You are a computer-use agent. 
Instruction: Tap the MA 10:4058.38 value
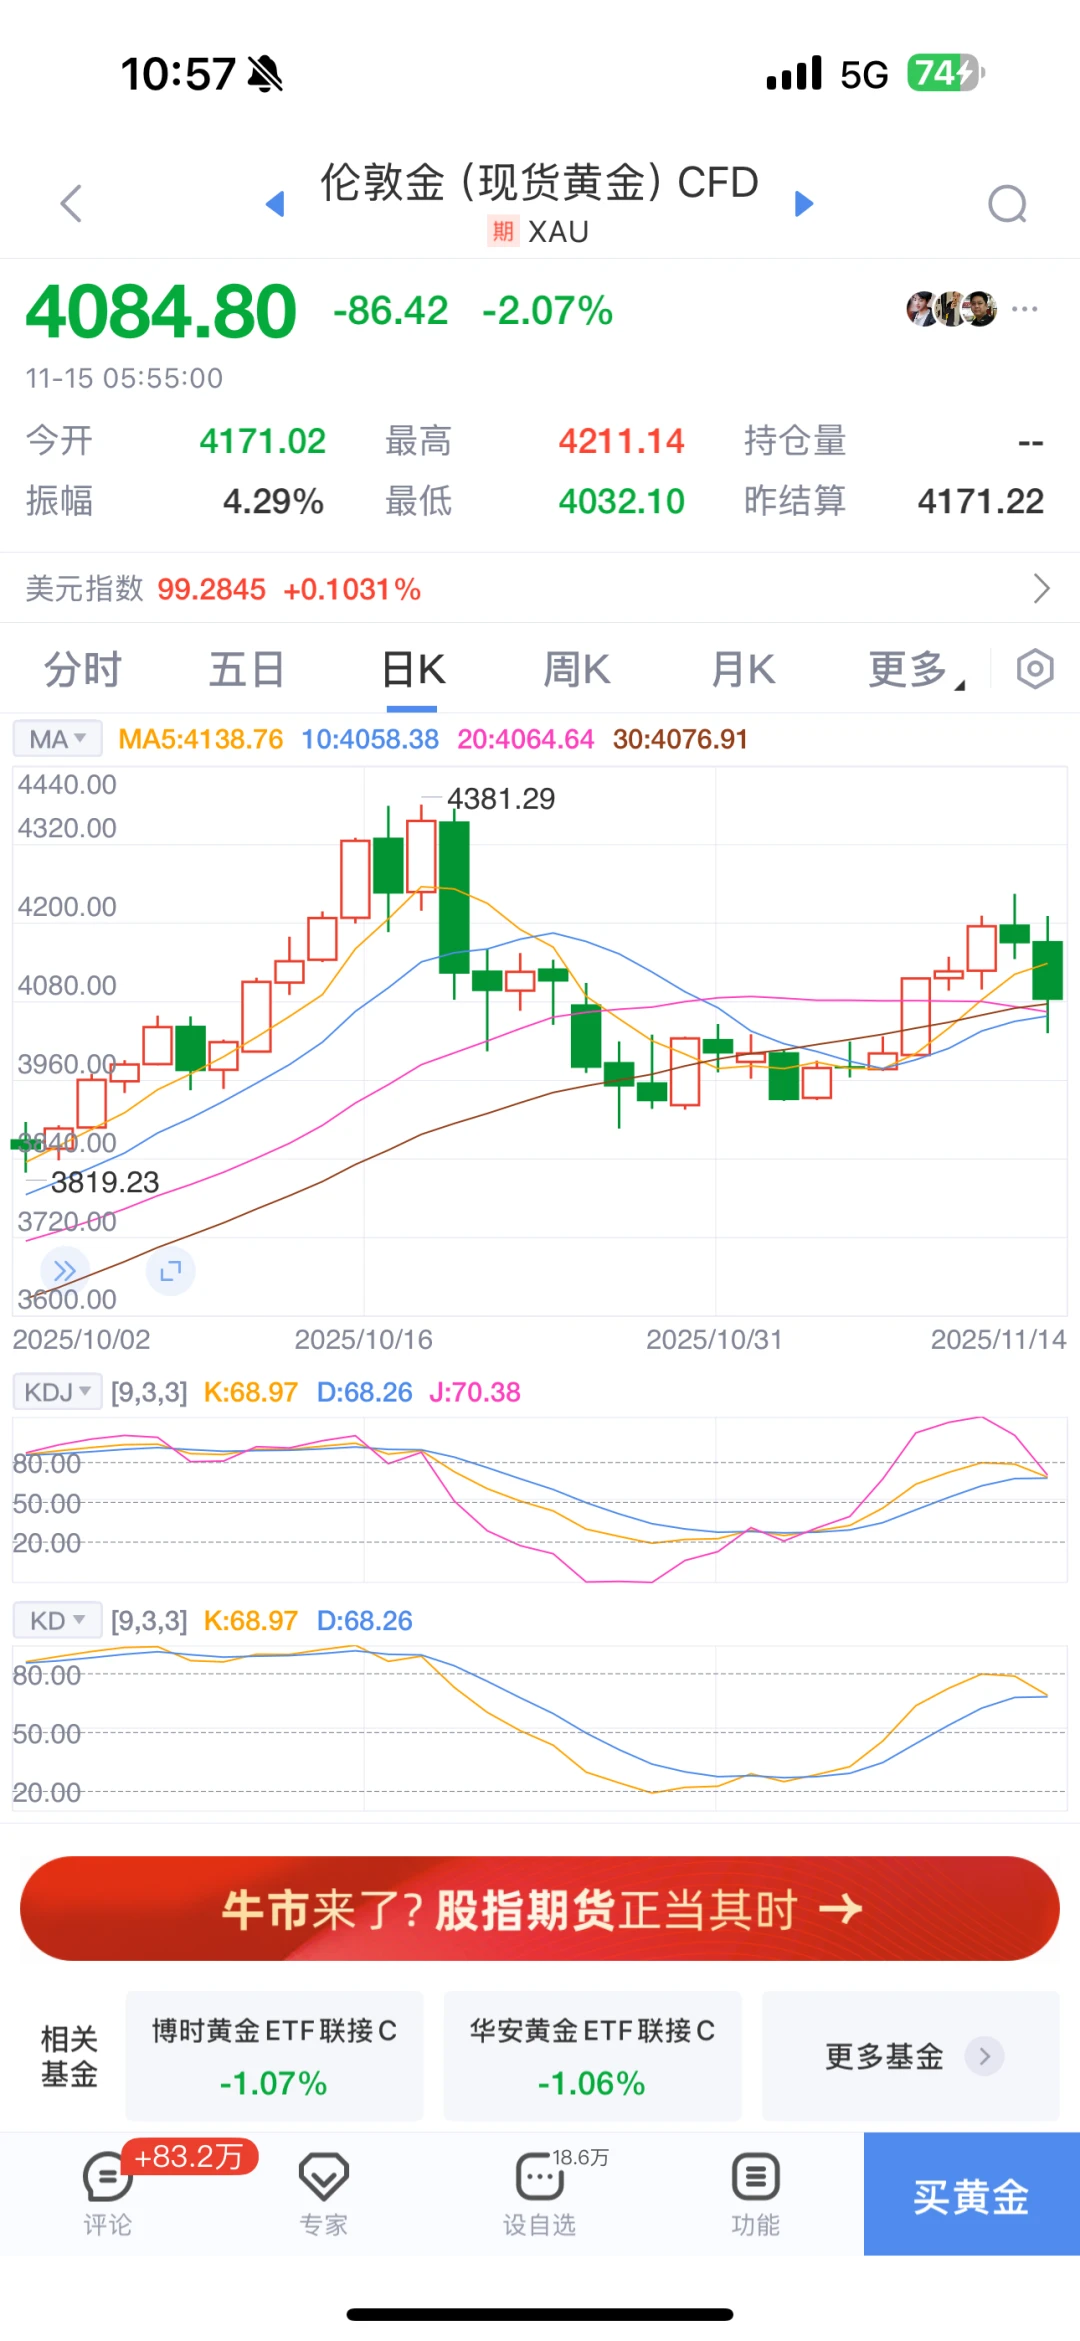[370, 739]
